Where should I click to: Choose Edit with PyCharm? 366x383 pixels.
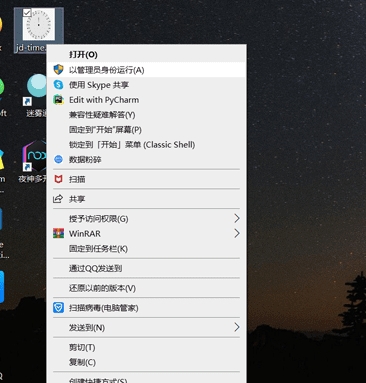147,100
